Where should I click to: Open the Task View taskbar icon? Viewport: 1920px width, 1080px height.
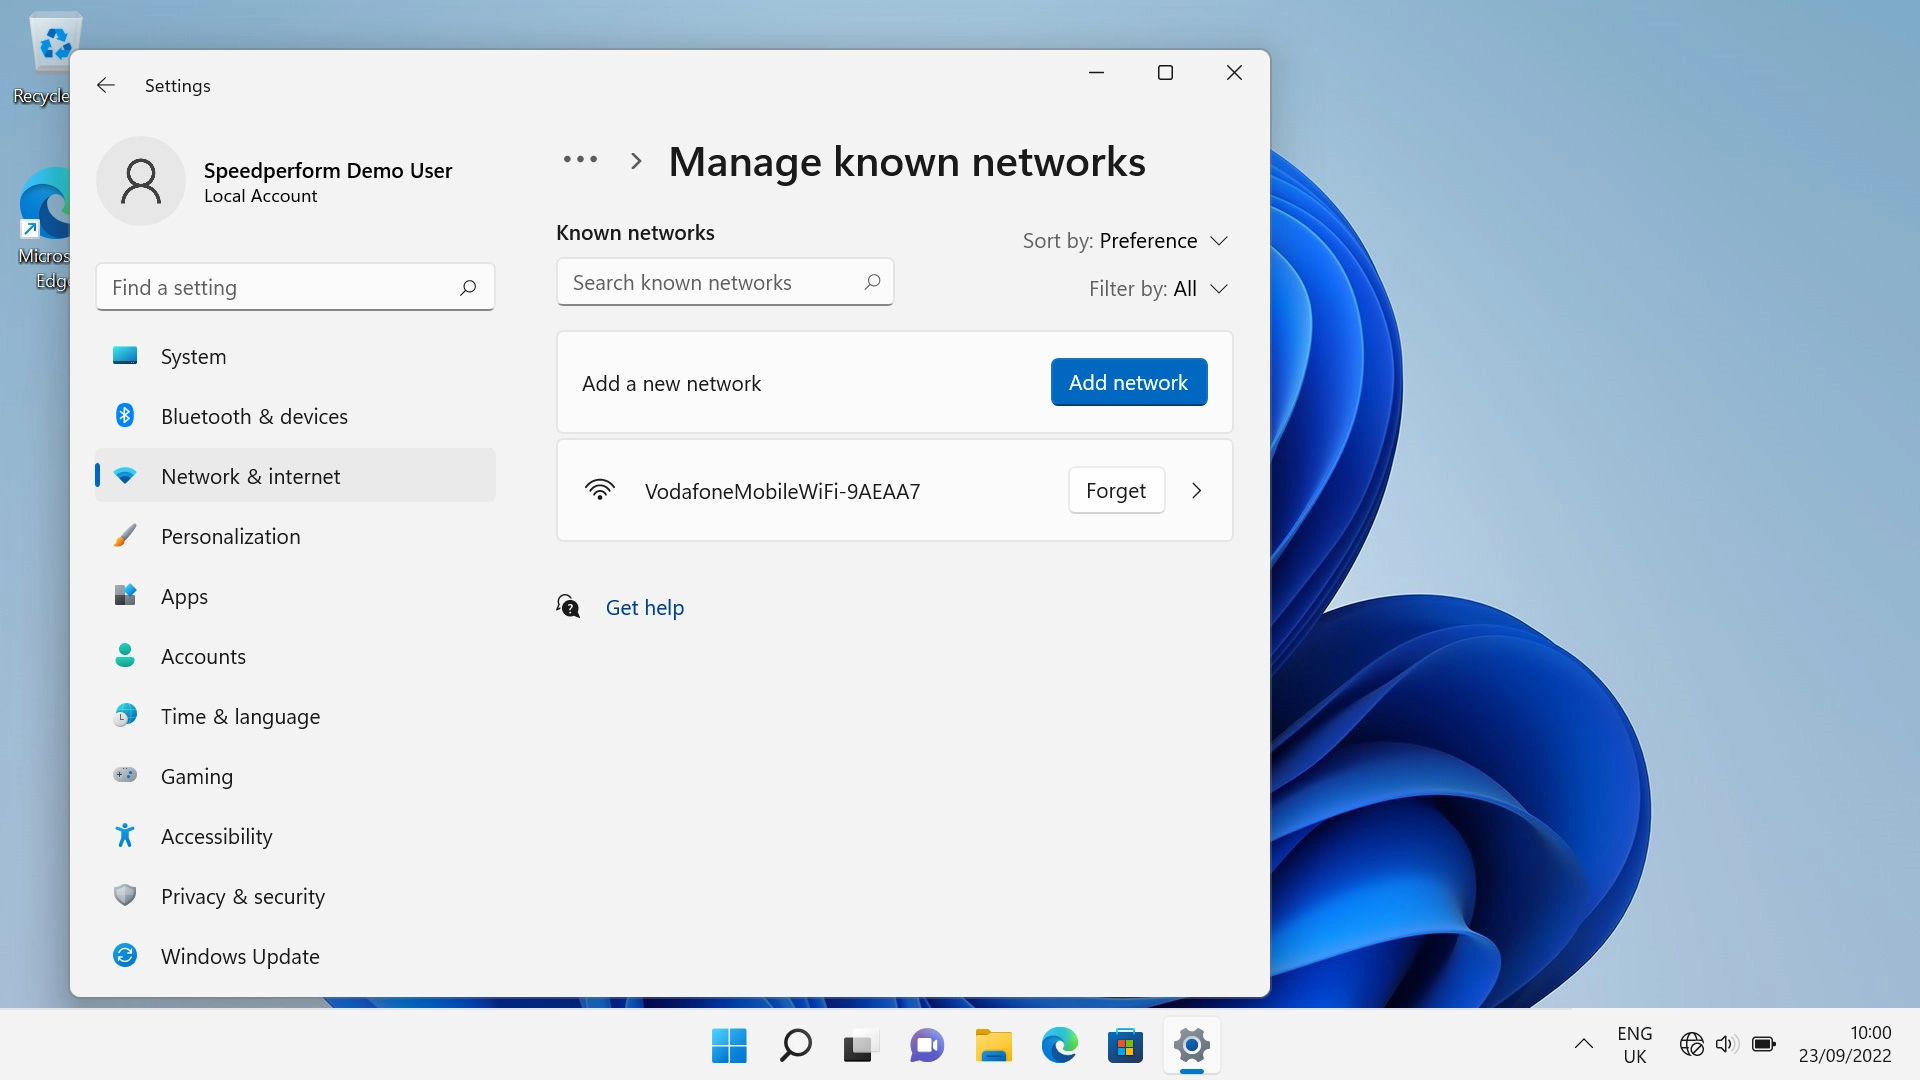tap(860, 1046)
